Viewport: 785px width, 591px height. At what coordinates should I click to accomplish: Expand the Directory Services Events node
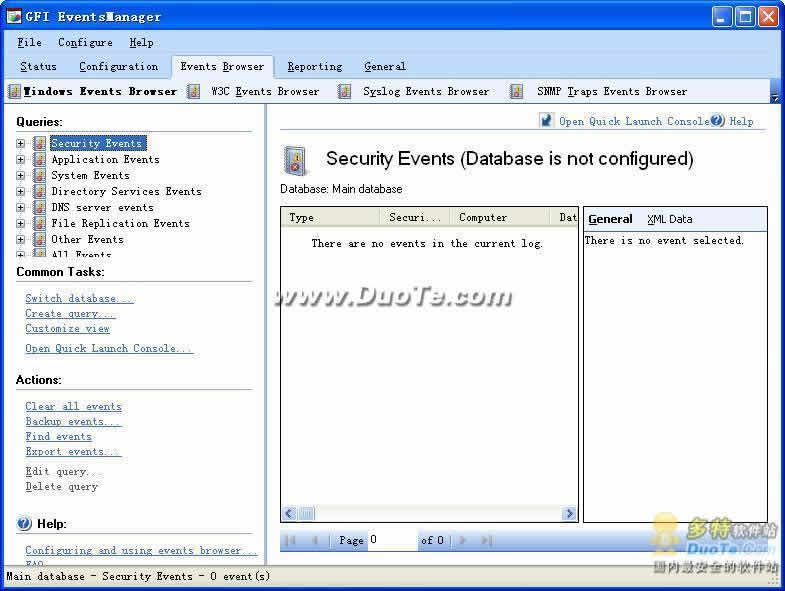tap(21, 191)
